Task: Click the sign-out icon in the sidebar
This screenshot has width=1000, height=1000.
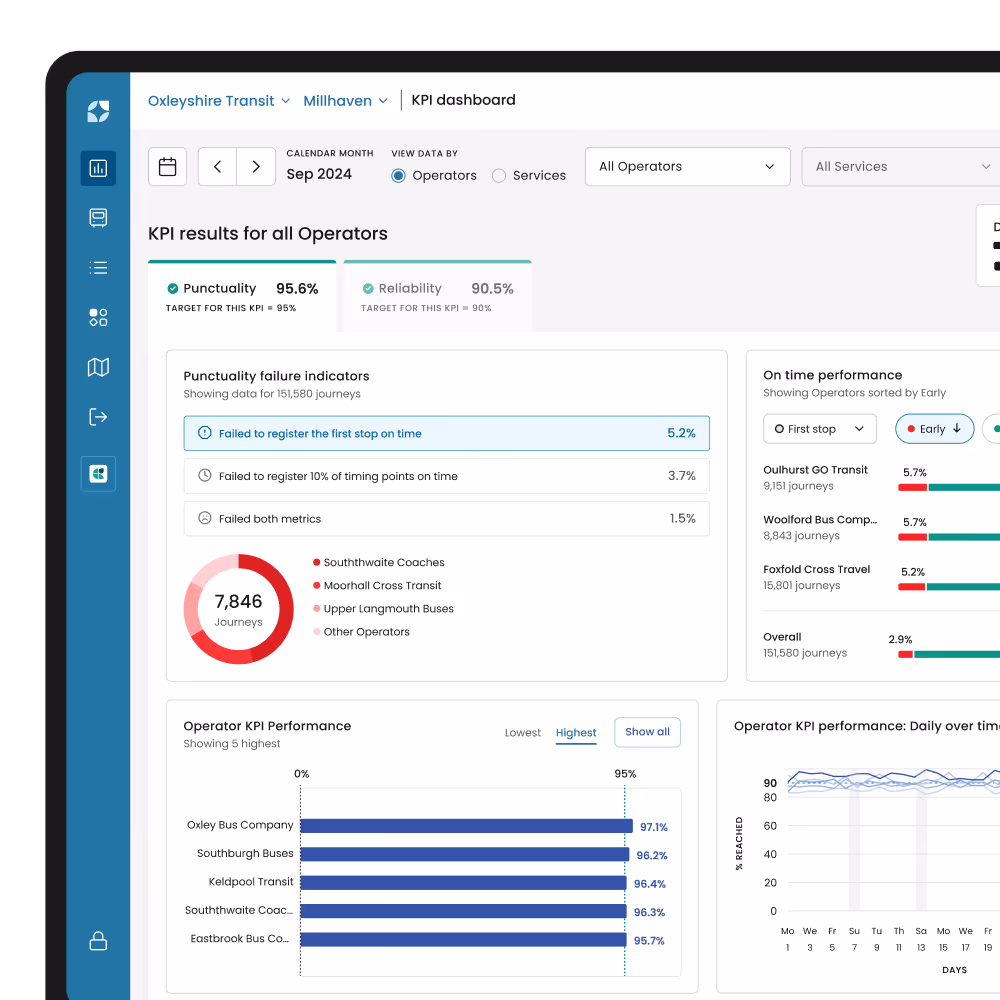Action: tap(97, 416)
